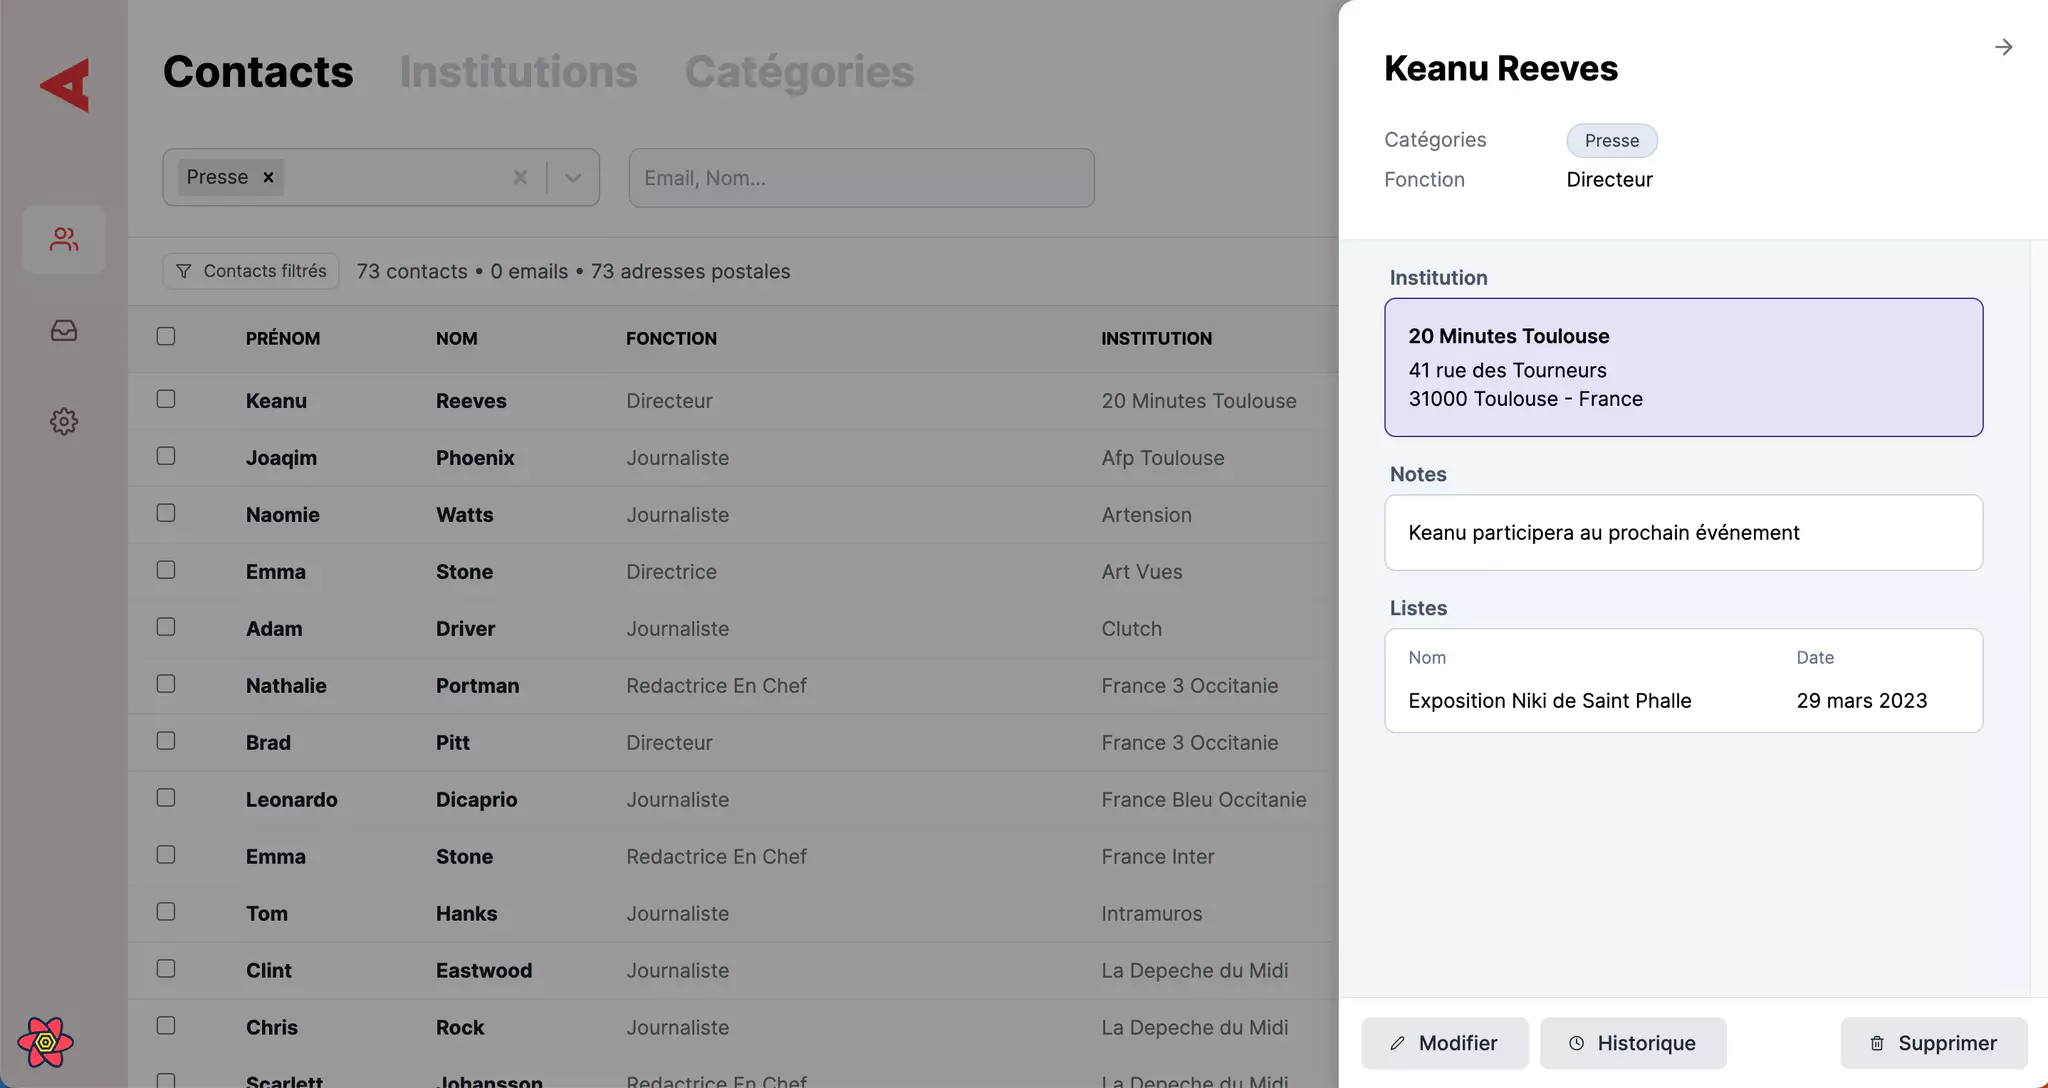The width and height of the screenshot is (2048, 1088).
Task: Click the Modifier button
Action: coord(1444,1043)
